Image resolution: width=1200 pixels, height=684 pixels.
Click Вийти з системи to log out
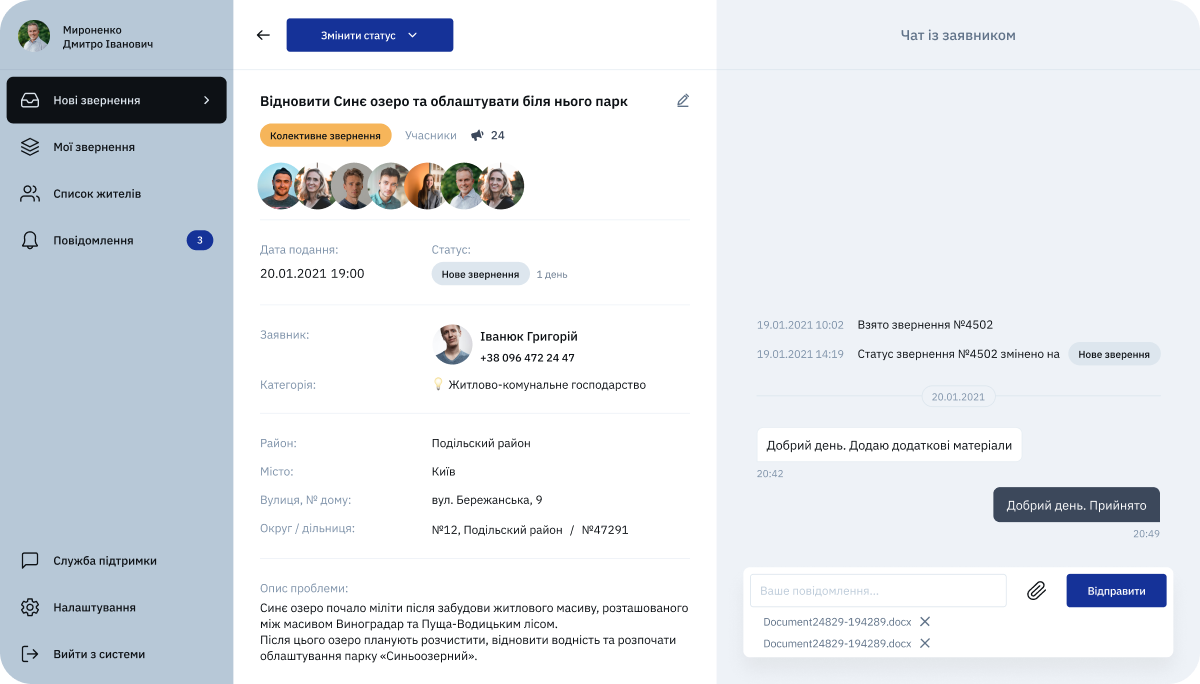(98, 654)
